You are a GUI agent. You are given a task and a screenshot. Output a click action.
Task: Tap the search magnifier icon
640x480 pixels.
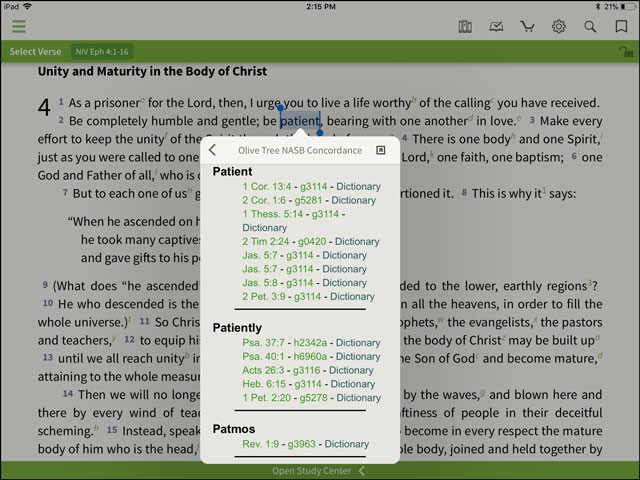[x=590, y=27]
